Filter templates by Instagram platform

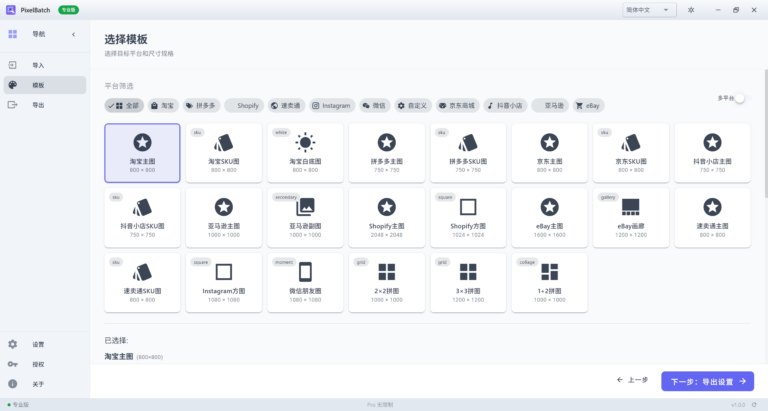point(332,105)
